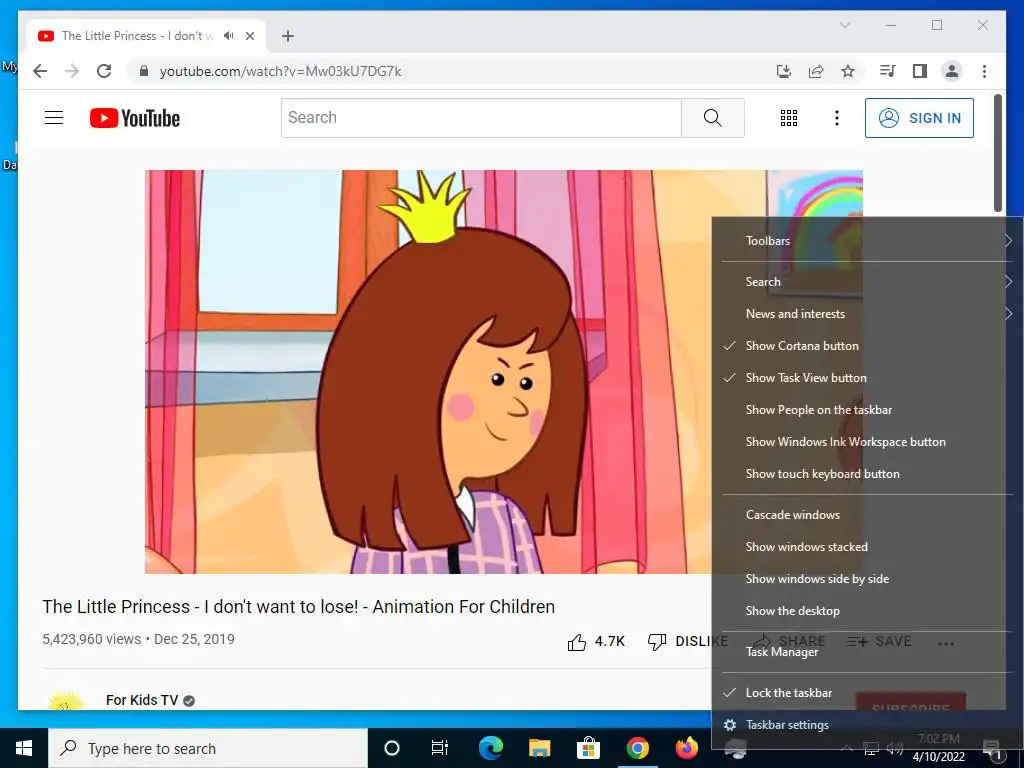Share this page from address bar

click(816, 71)
